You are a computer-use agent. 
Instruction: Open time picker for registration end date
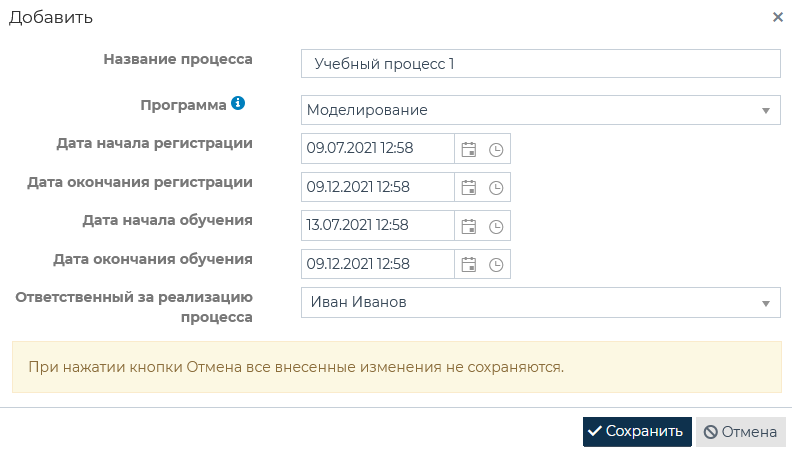click(495, 188)
